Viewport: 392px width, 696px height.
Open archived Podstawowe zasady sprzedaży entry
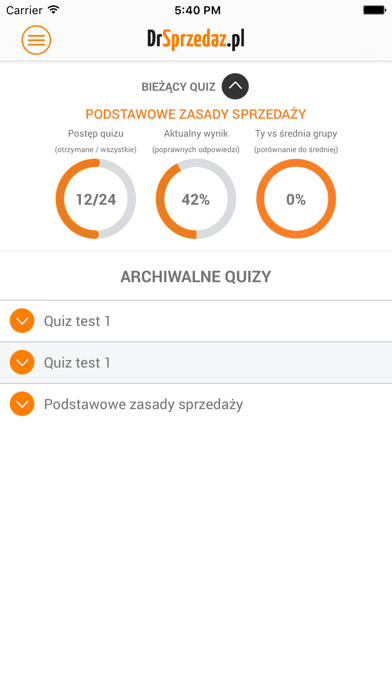196,404
